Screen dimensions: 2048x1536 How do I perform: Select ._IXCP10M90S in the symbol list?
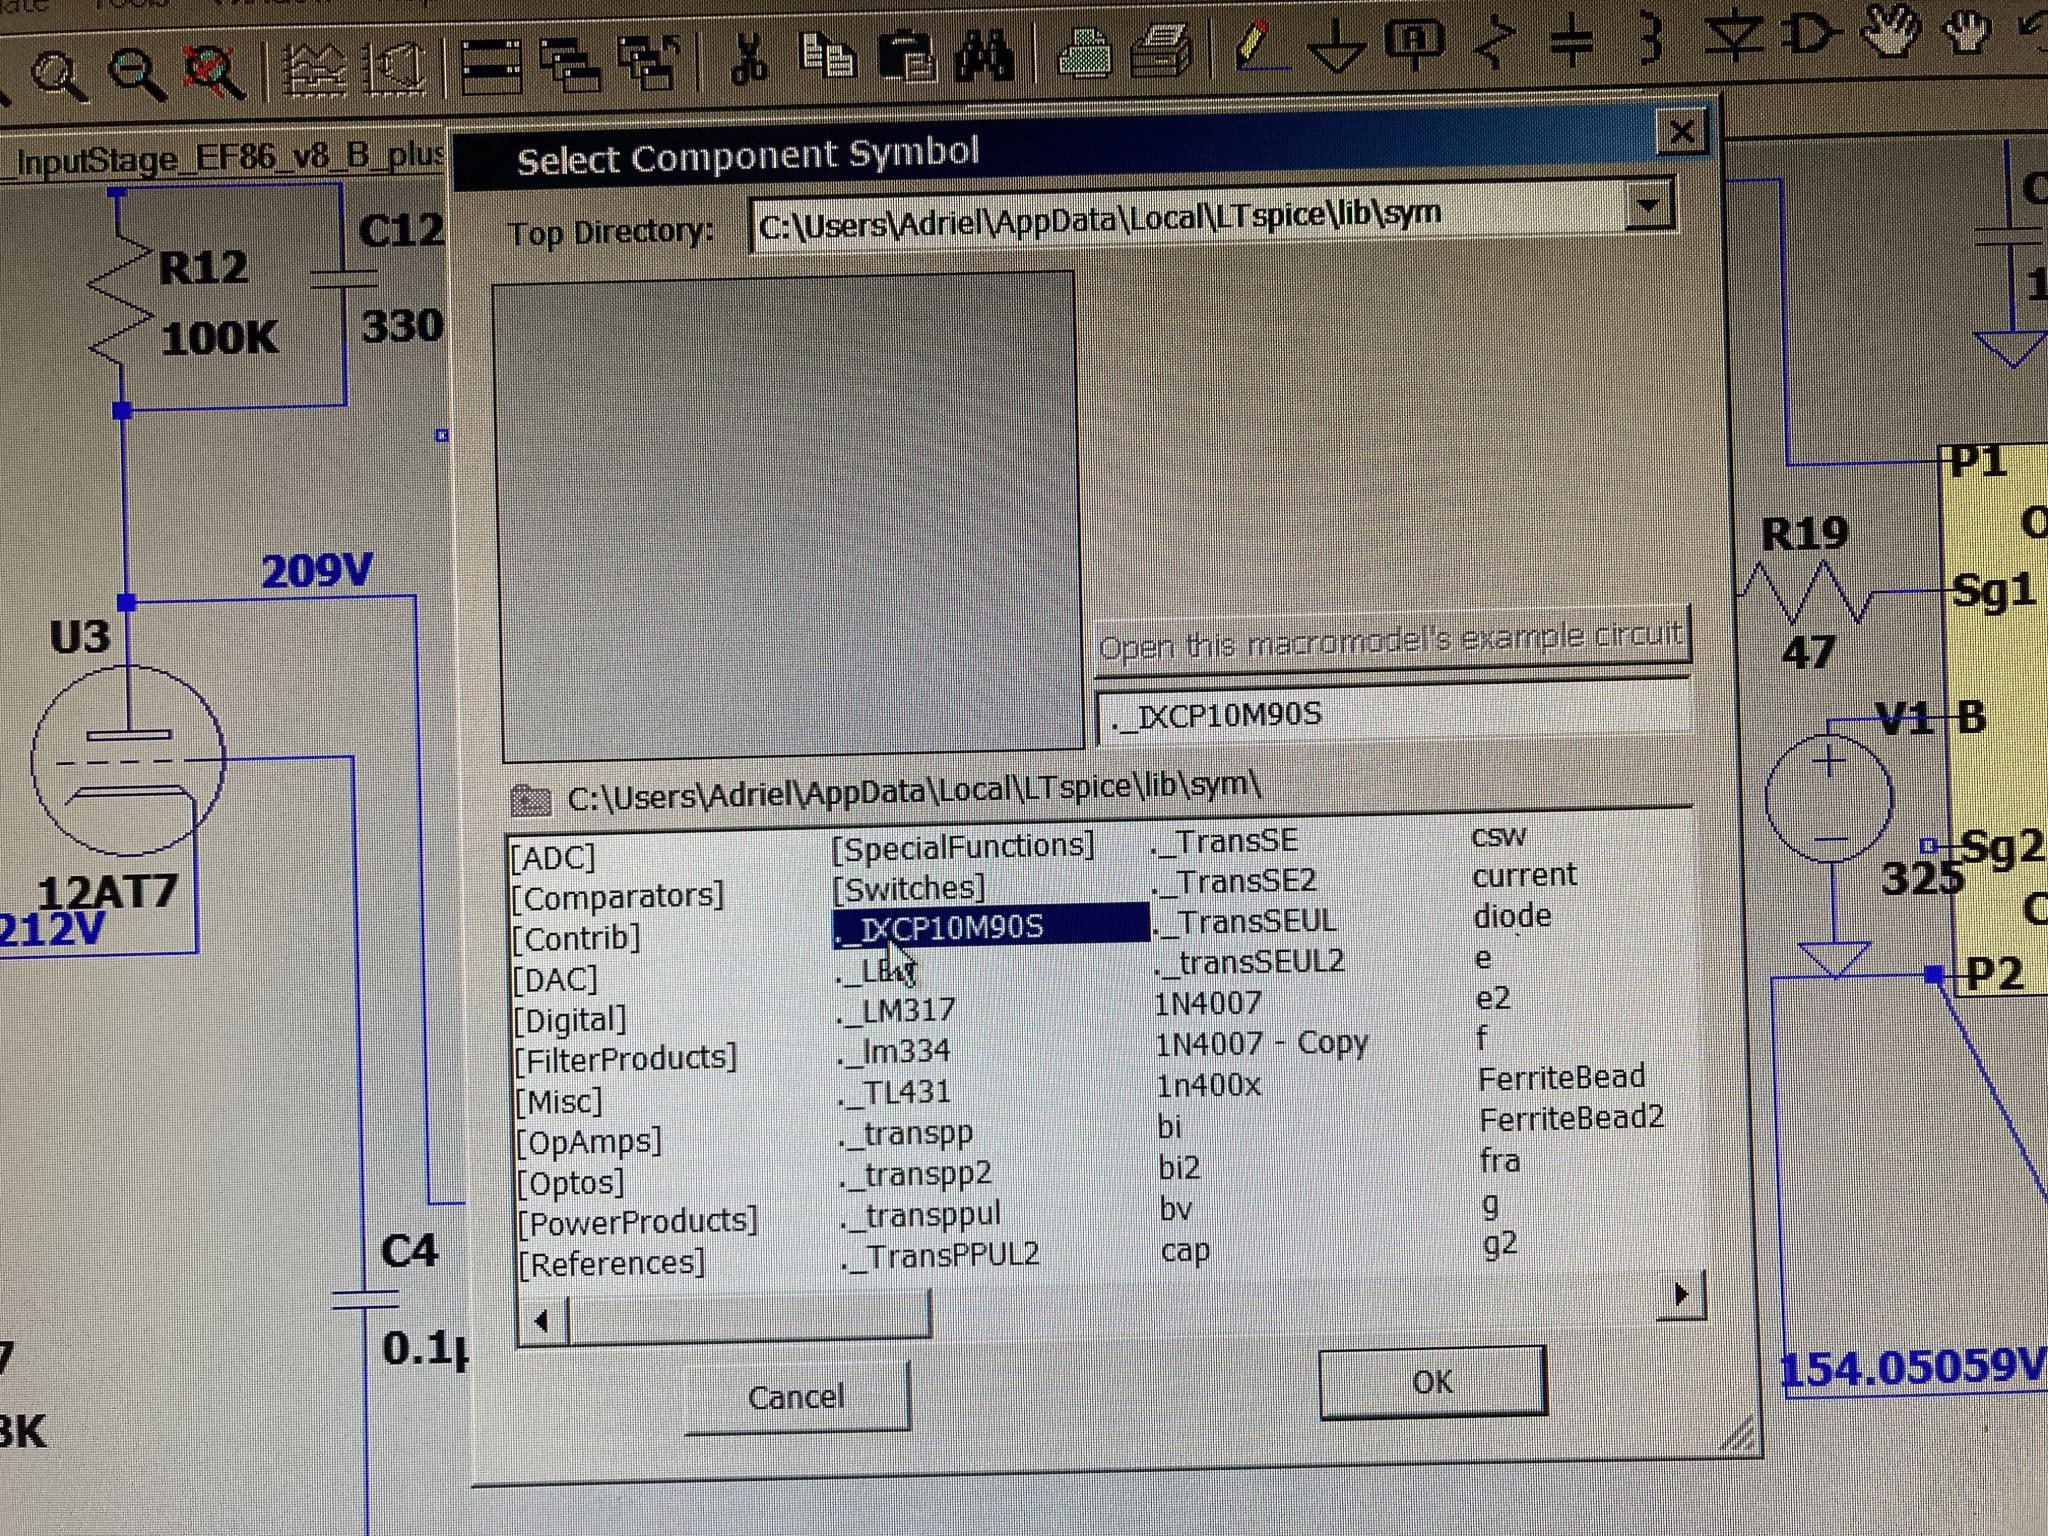point(990,926)
